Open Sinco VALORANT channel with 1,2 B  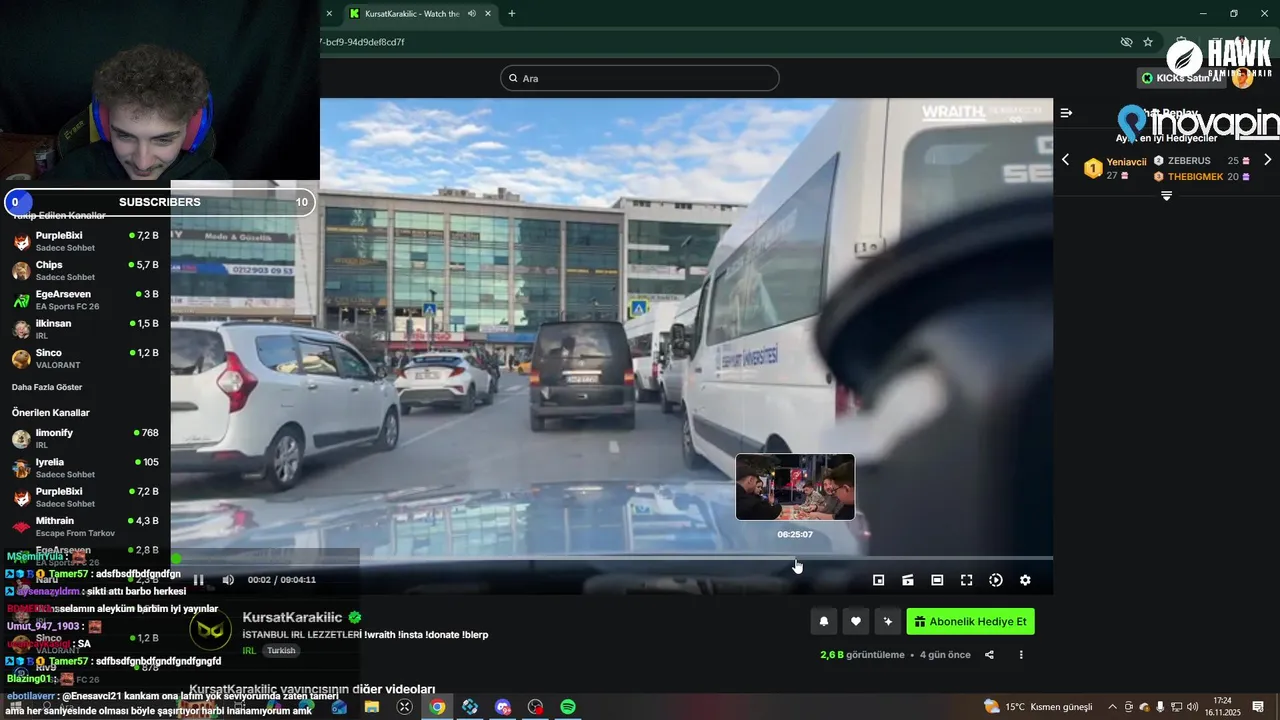tap(86, 358)
